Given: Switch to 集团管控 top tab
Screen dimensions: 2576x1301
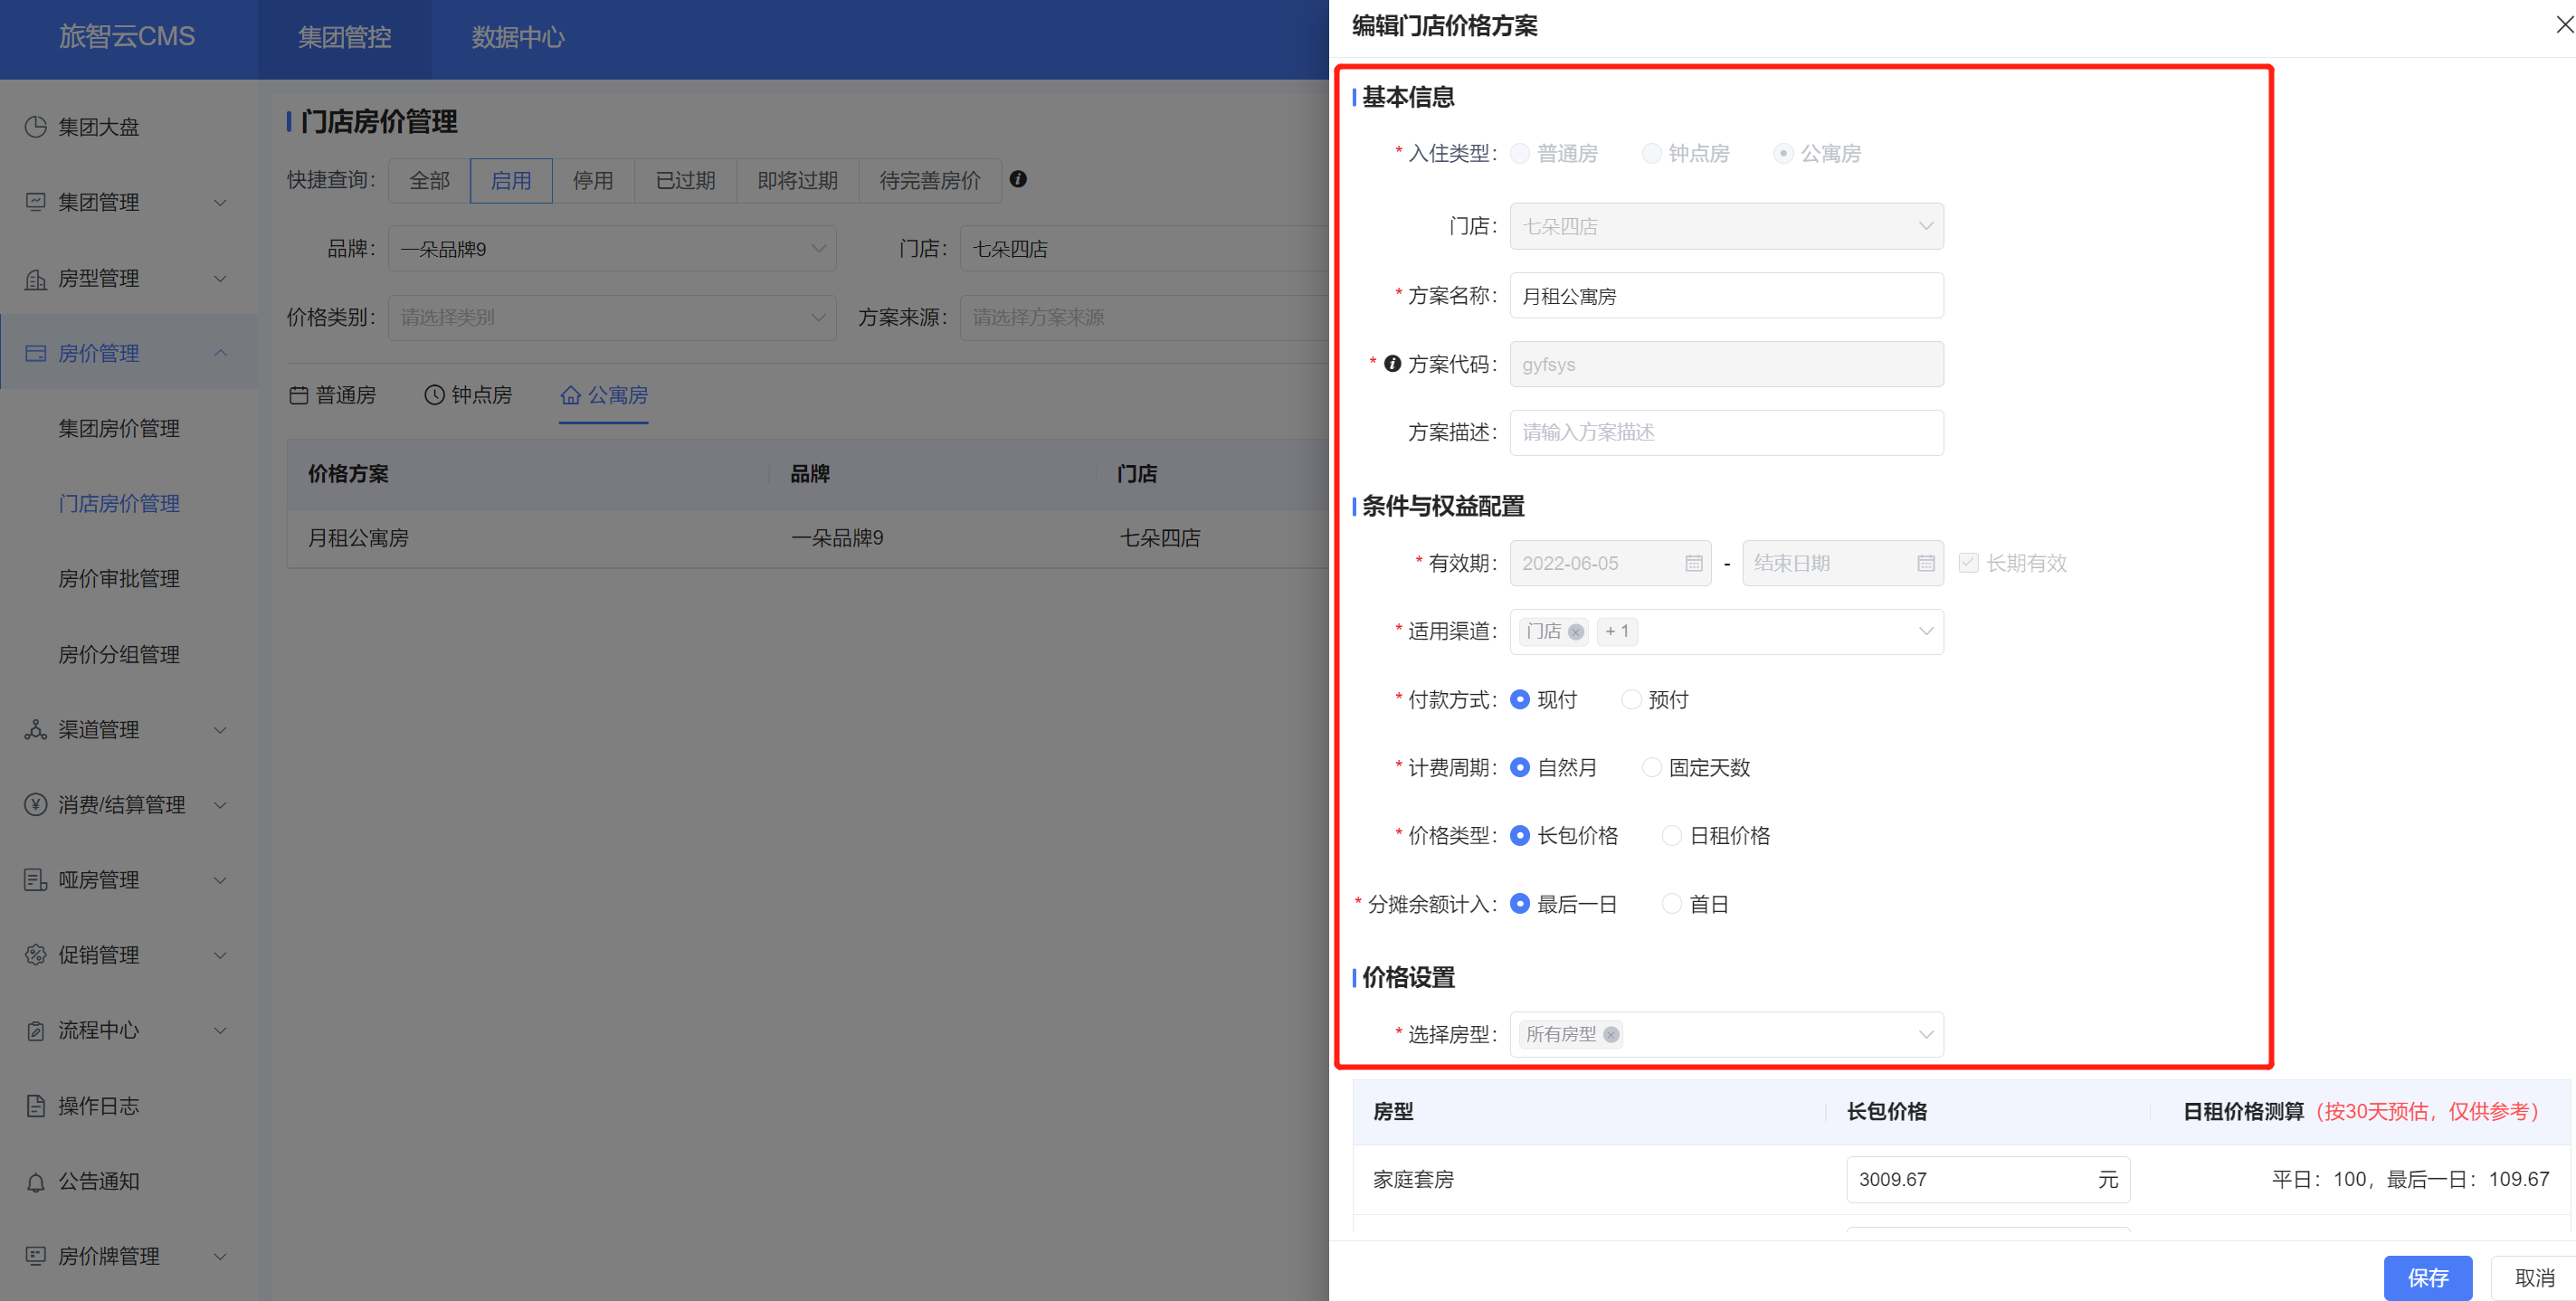Looking at the screenshot, I should (x=344, y=38).
